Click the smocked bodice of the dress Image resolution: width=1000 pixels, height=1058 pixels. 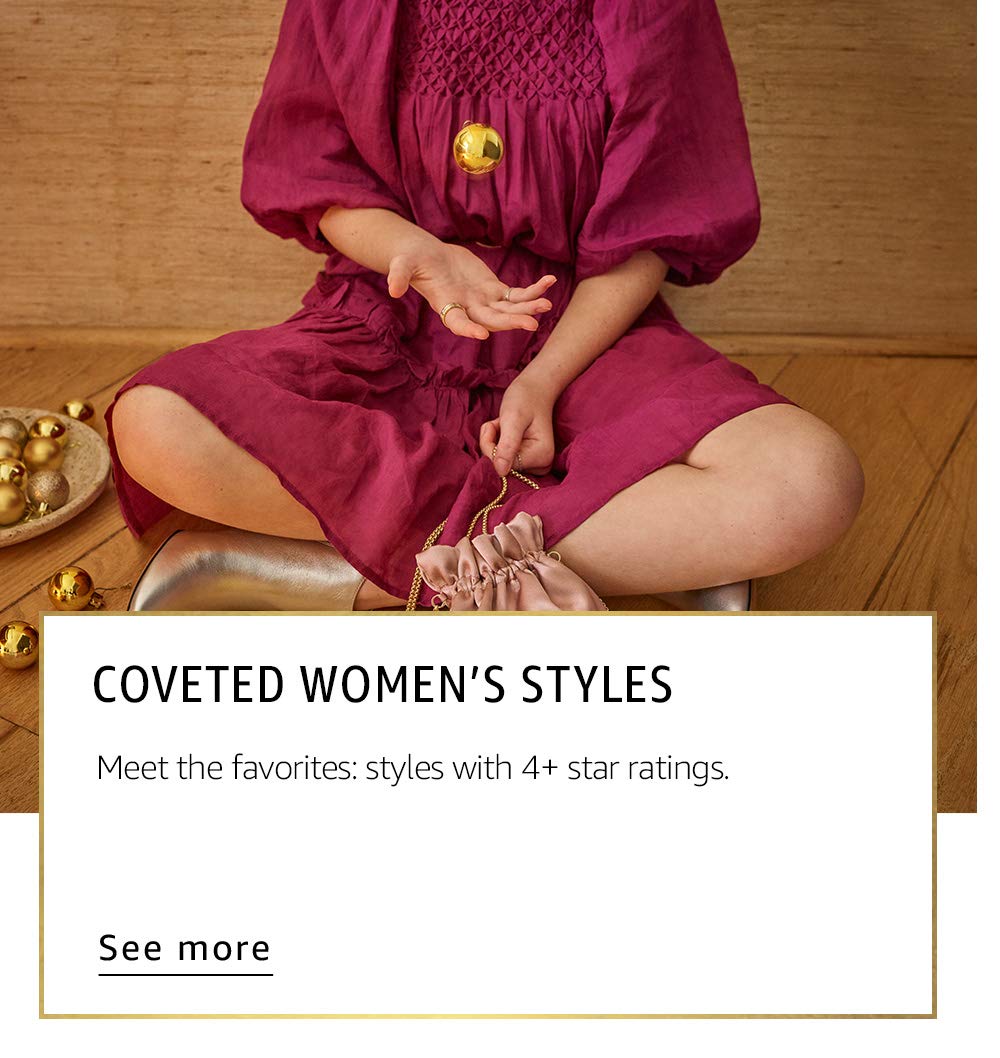click(505, 48)
